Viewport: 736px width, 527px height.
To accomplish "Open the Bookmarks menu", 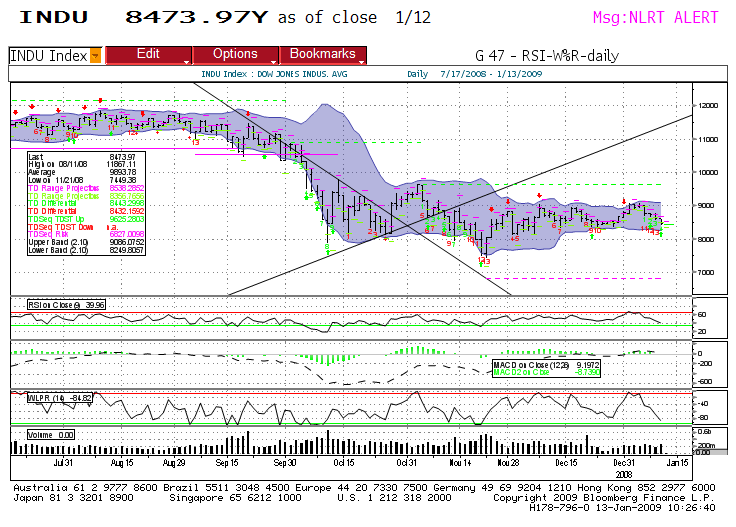I will pyautogui.click(x=322, y=54).
